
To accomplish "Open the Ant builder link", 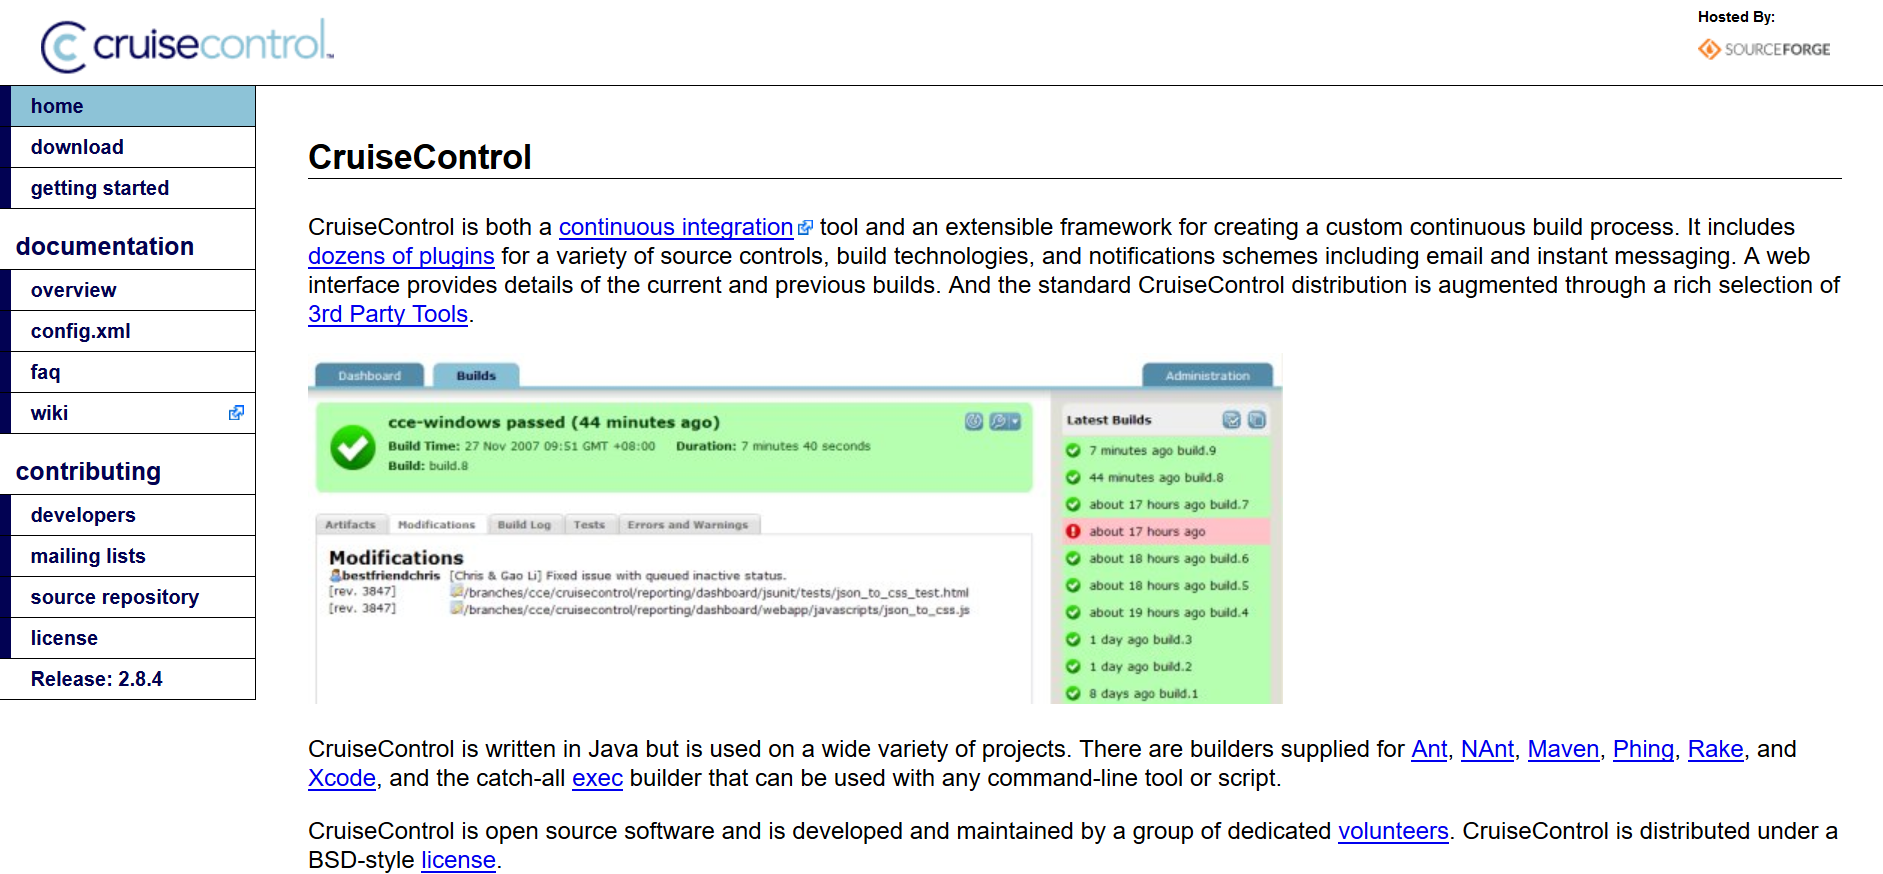I will point(1429,750).
